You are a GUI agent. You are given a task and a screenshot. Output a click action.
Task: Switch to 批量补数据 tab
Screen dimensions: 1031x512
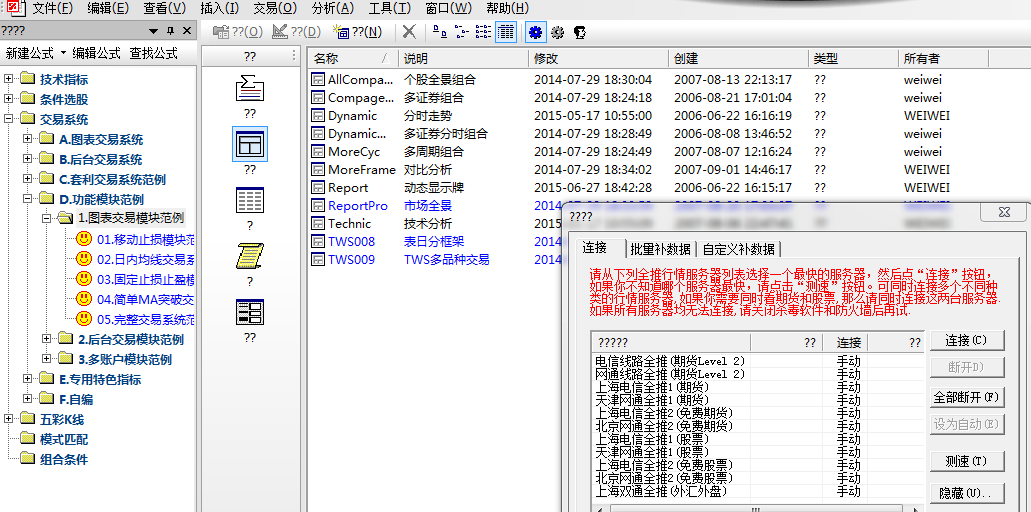coord(660,249)
